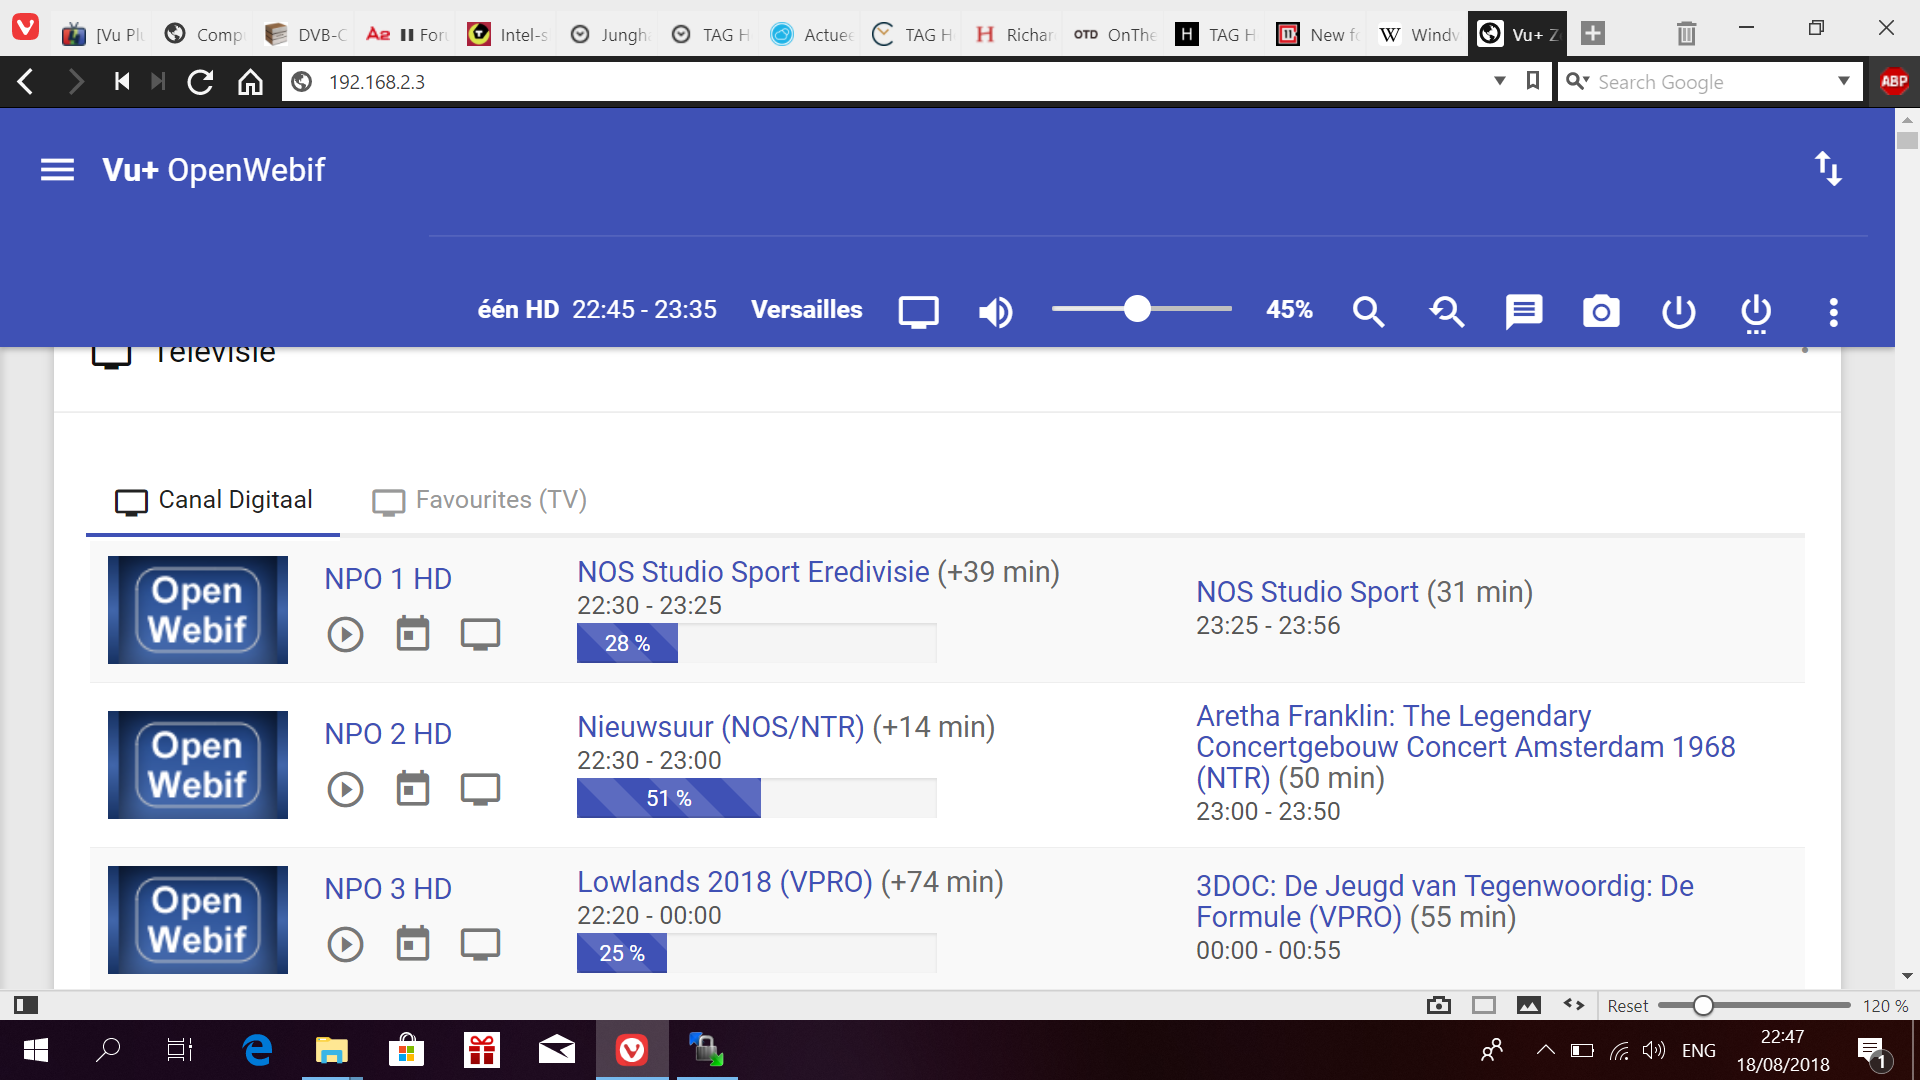Image resolution: width=1920 pixels, height=1080 pixels.
Task: Switch to Favourites (TV) tab
Action: pyautogui.click(x=480, y=500)
